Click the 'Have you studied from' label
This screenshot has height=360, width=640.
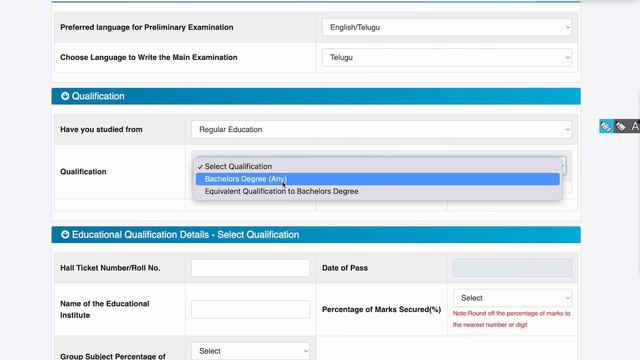(x=101, y=129)
